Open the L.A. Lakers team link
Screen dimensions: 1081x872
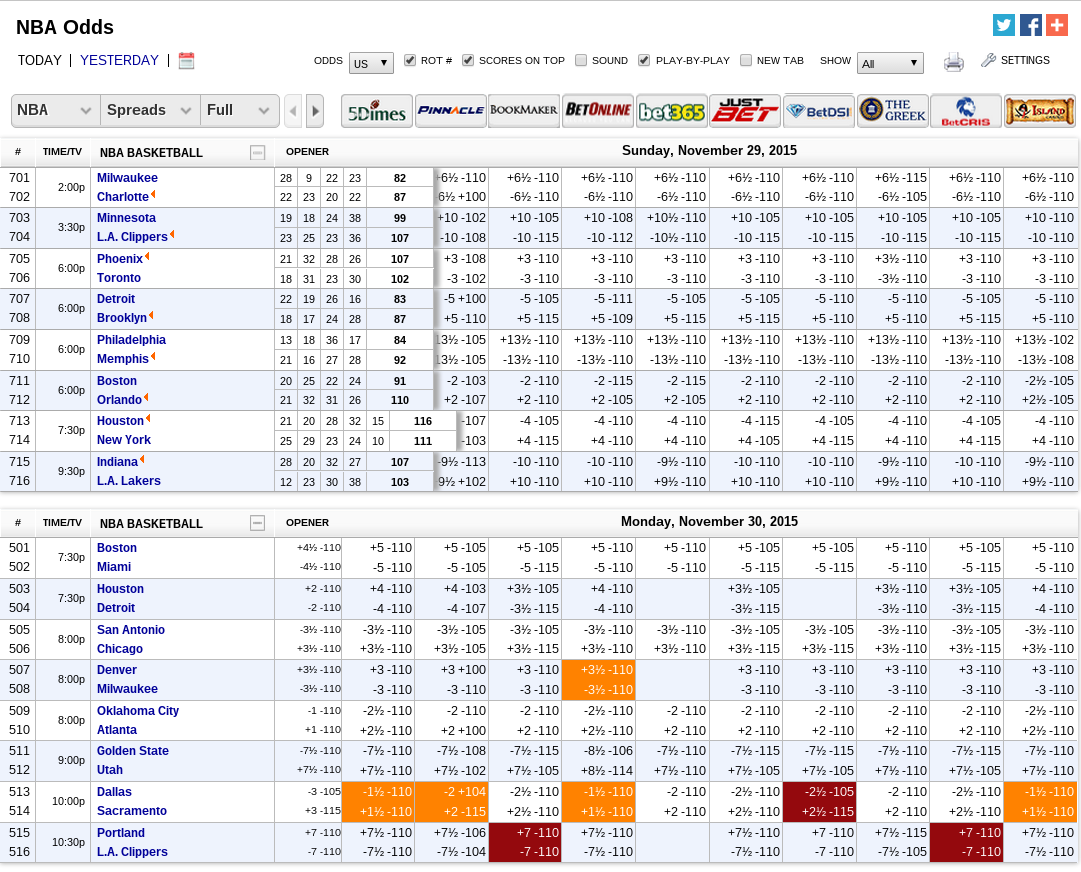pyautogui.click(x=128, y=480)
